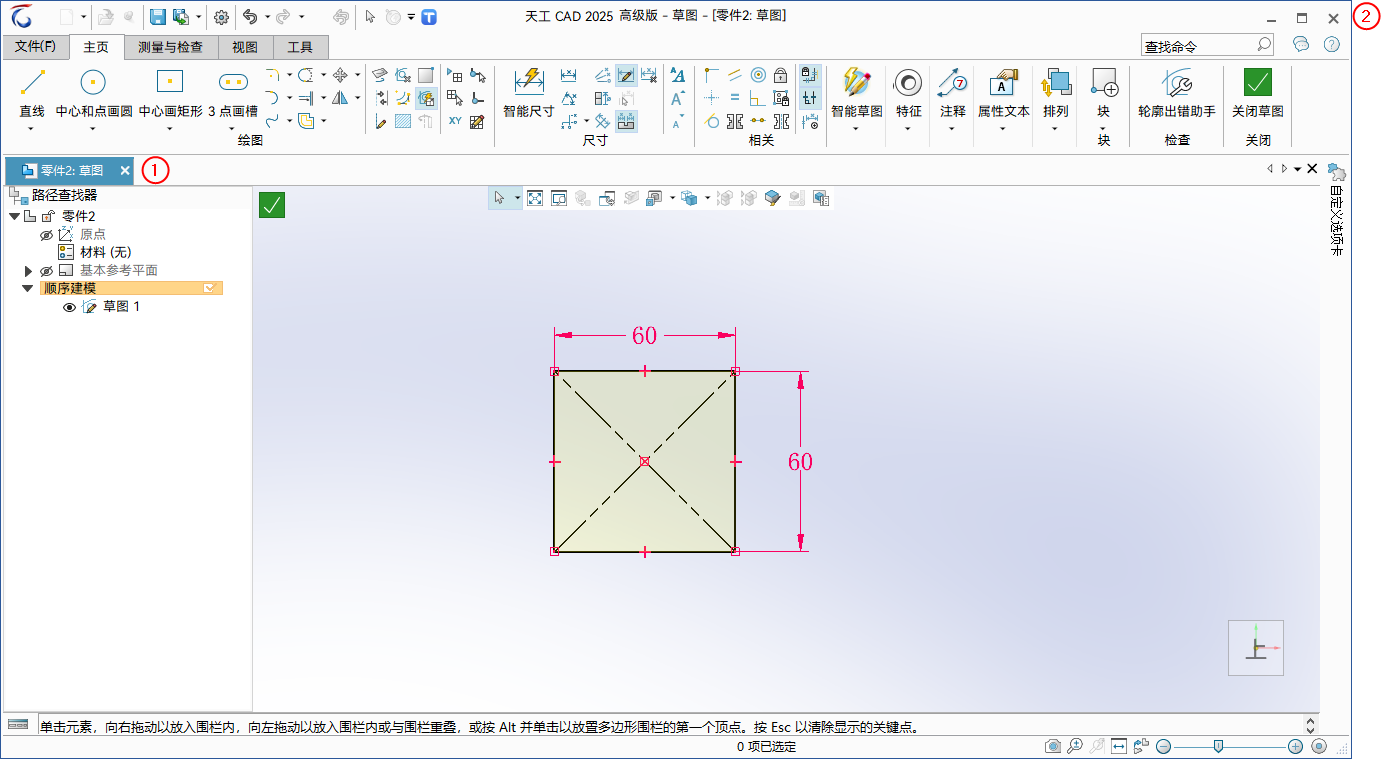1382x759 pixels.
Task: Apply concentric relation icon
Action: point(758,74)
